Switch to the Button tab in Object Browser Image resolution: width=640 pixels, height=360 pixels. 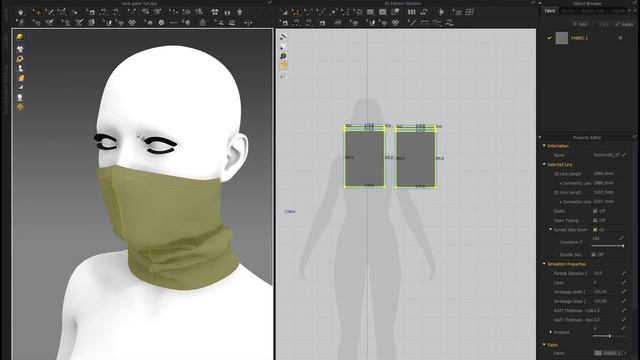[569, 11]
